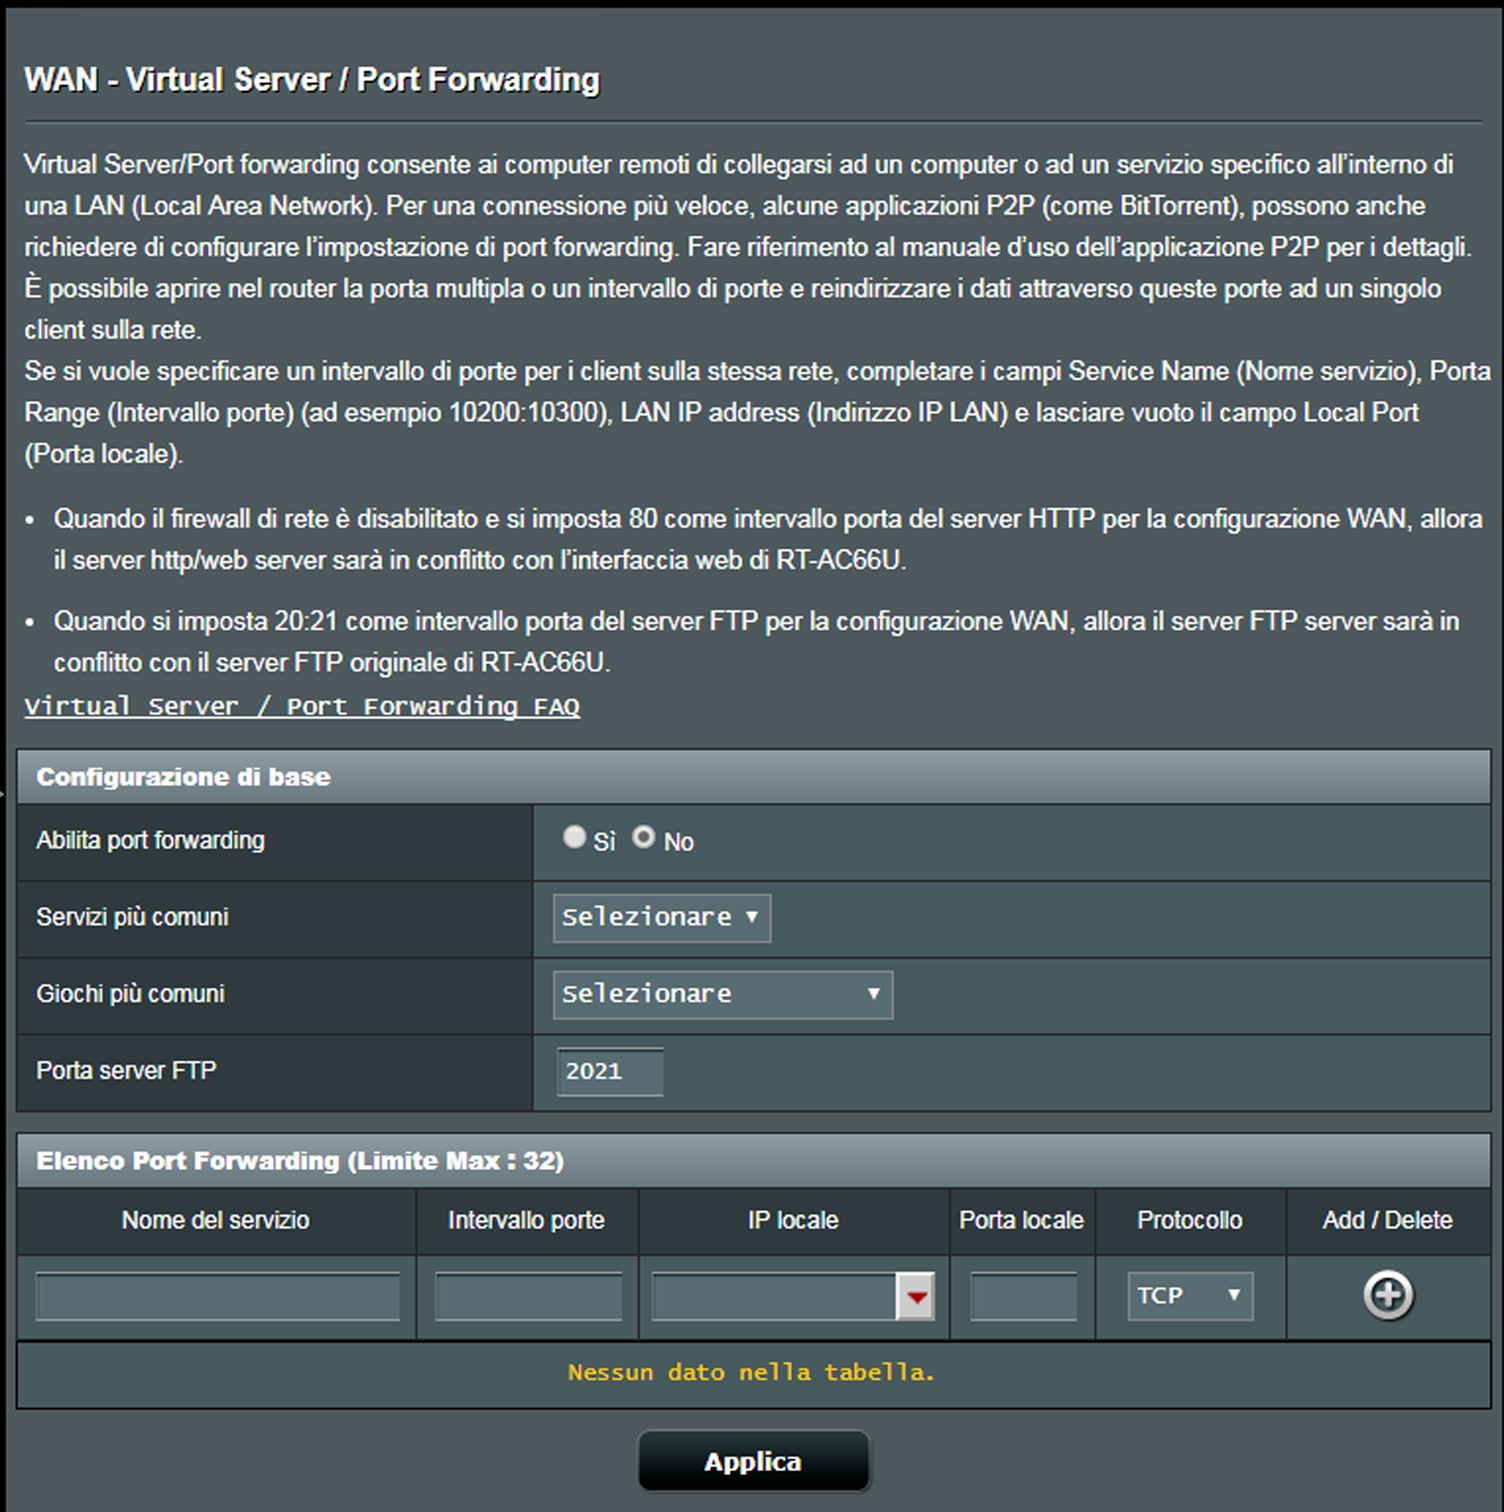This screenshot has width=1504, height=1512.
Task: Click the Elenco Port Forwarding section header
Action: [300, 1161]
